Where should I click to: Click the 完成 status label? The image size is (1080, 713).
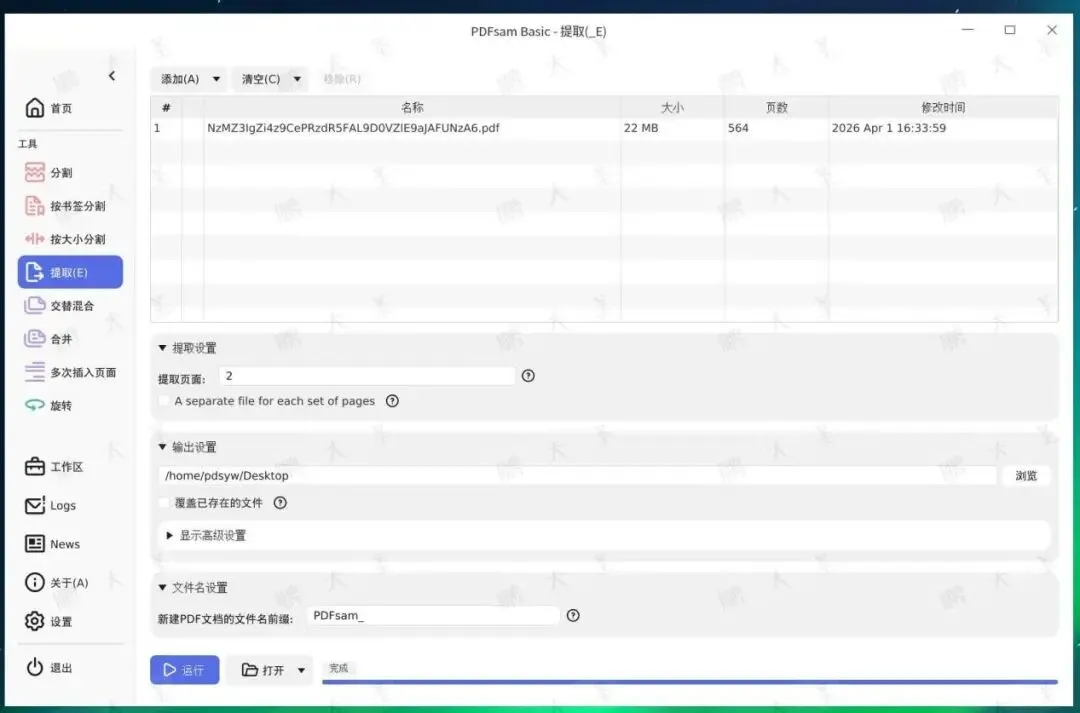pyautogui.click(x=338, y=668)
